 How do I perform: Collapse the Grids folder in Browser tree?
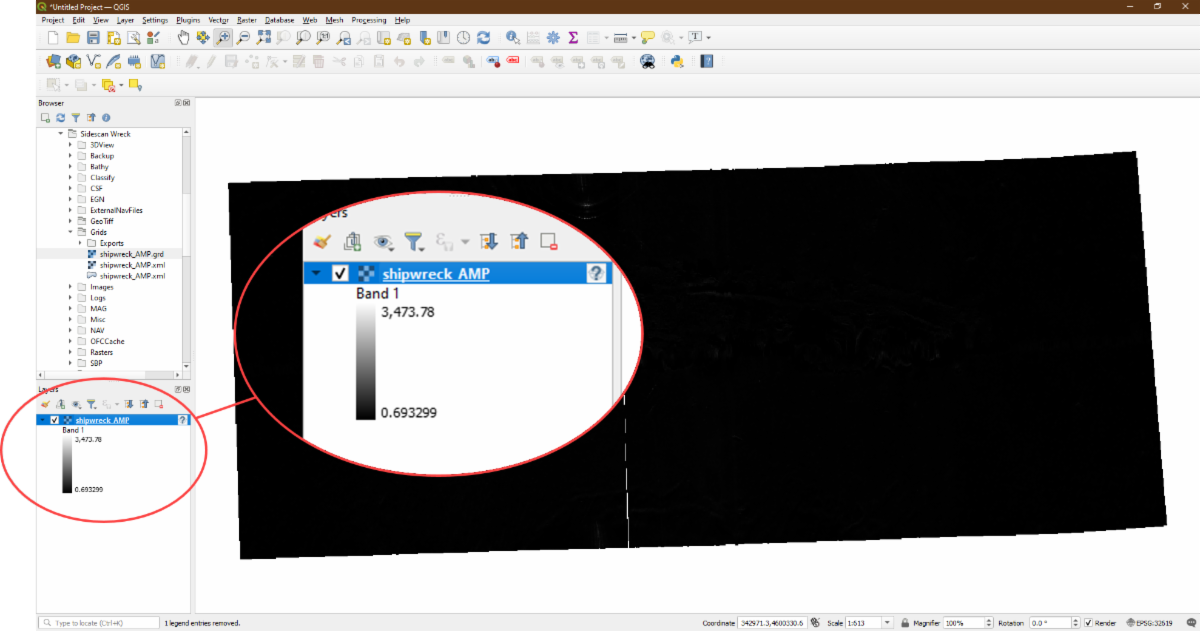pyautogui.click(x=71, y=232)
